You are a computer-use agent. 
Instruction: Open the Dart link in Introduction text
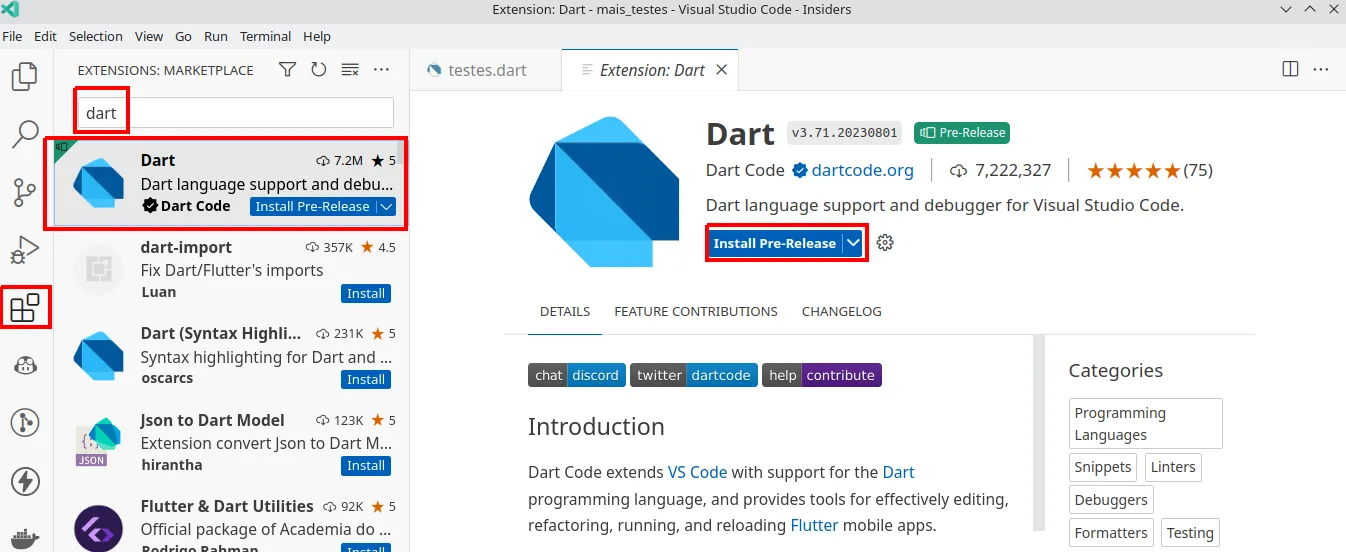(x=898, y=472)
